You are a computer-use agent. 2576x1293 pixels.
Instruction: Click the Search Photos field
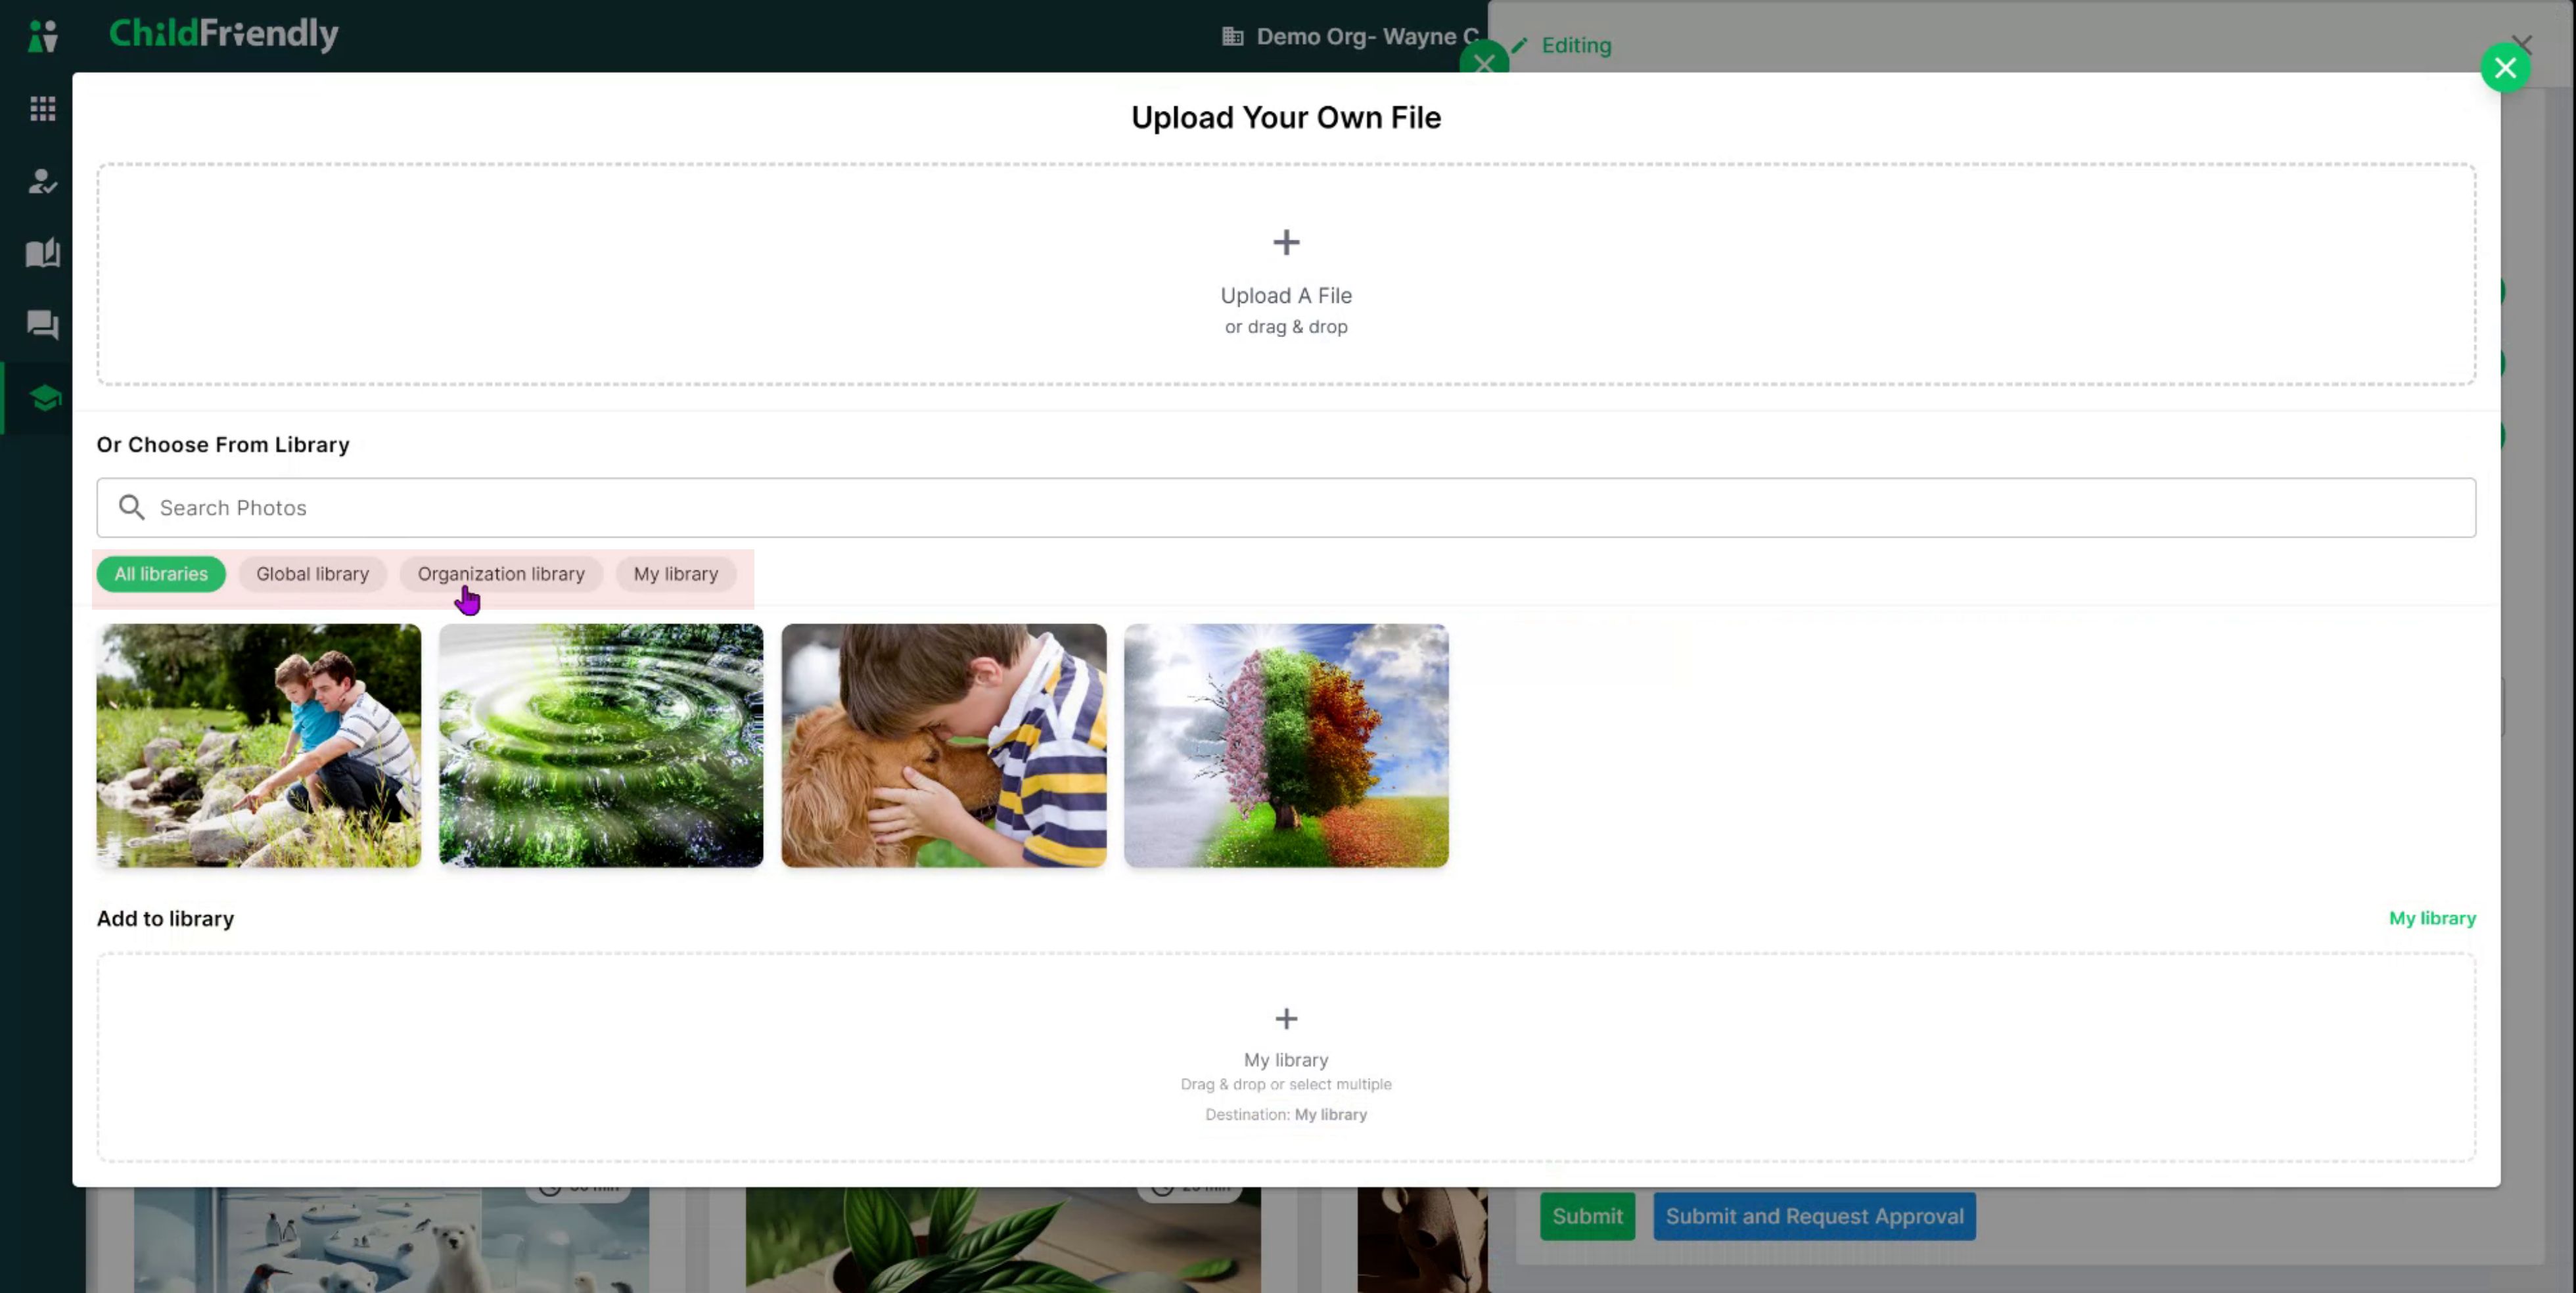[1286, 507]
